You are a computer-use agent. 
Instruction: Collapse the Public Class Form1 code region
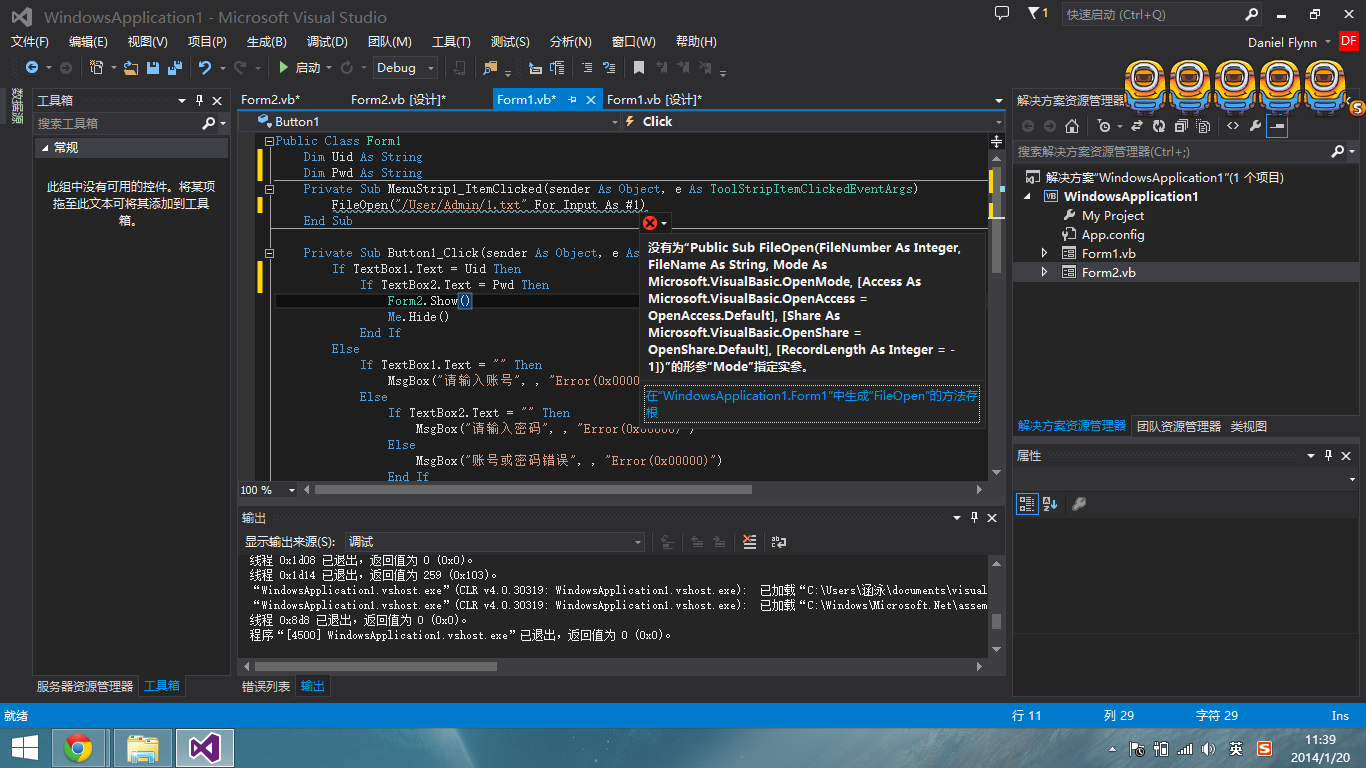pyautogui.click(x=269, y=141)
